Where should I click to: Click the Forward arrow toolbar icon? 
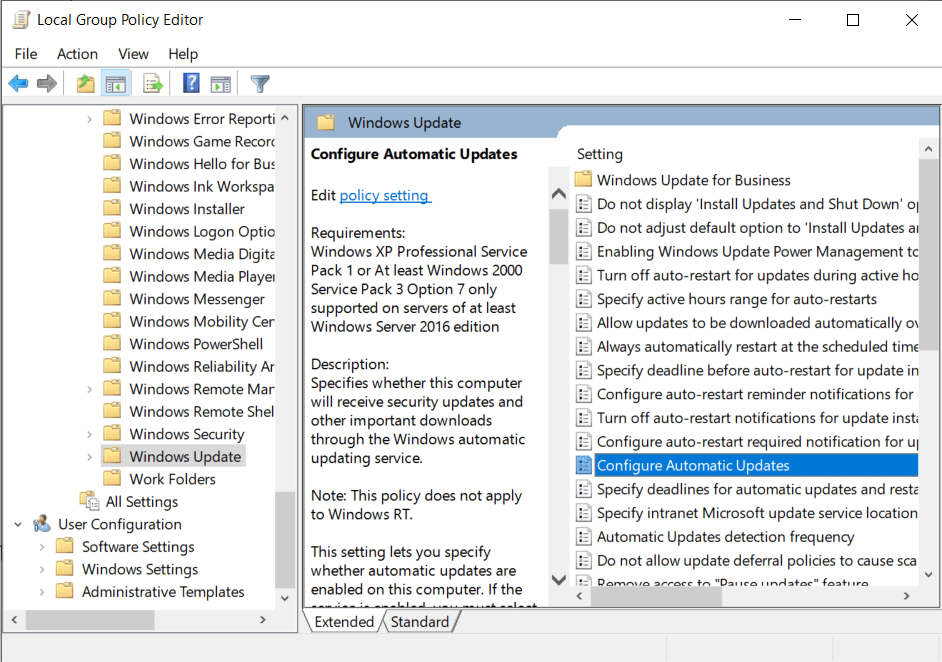47,84
